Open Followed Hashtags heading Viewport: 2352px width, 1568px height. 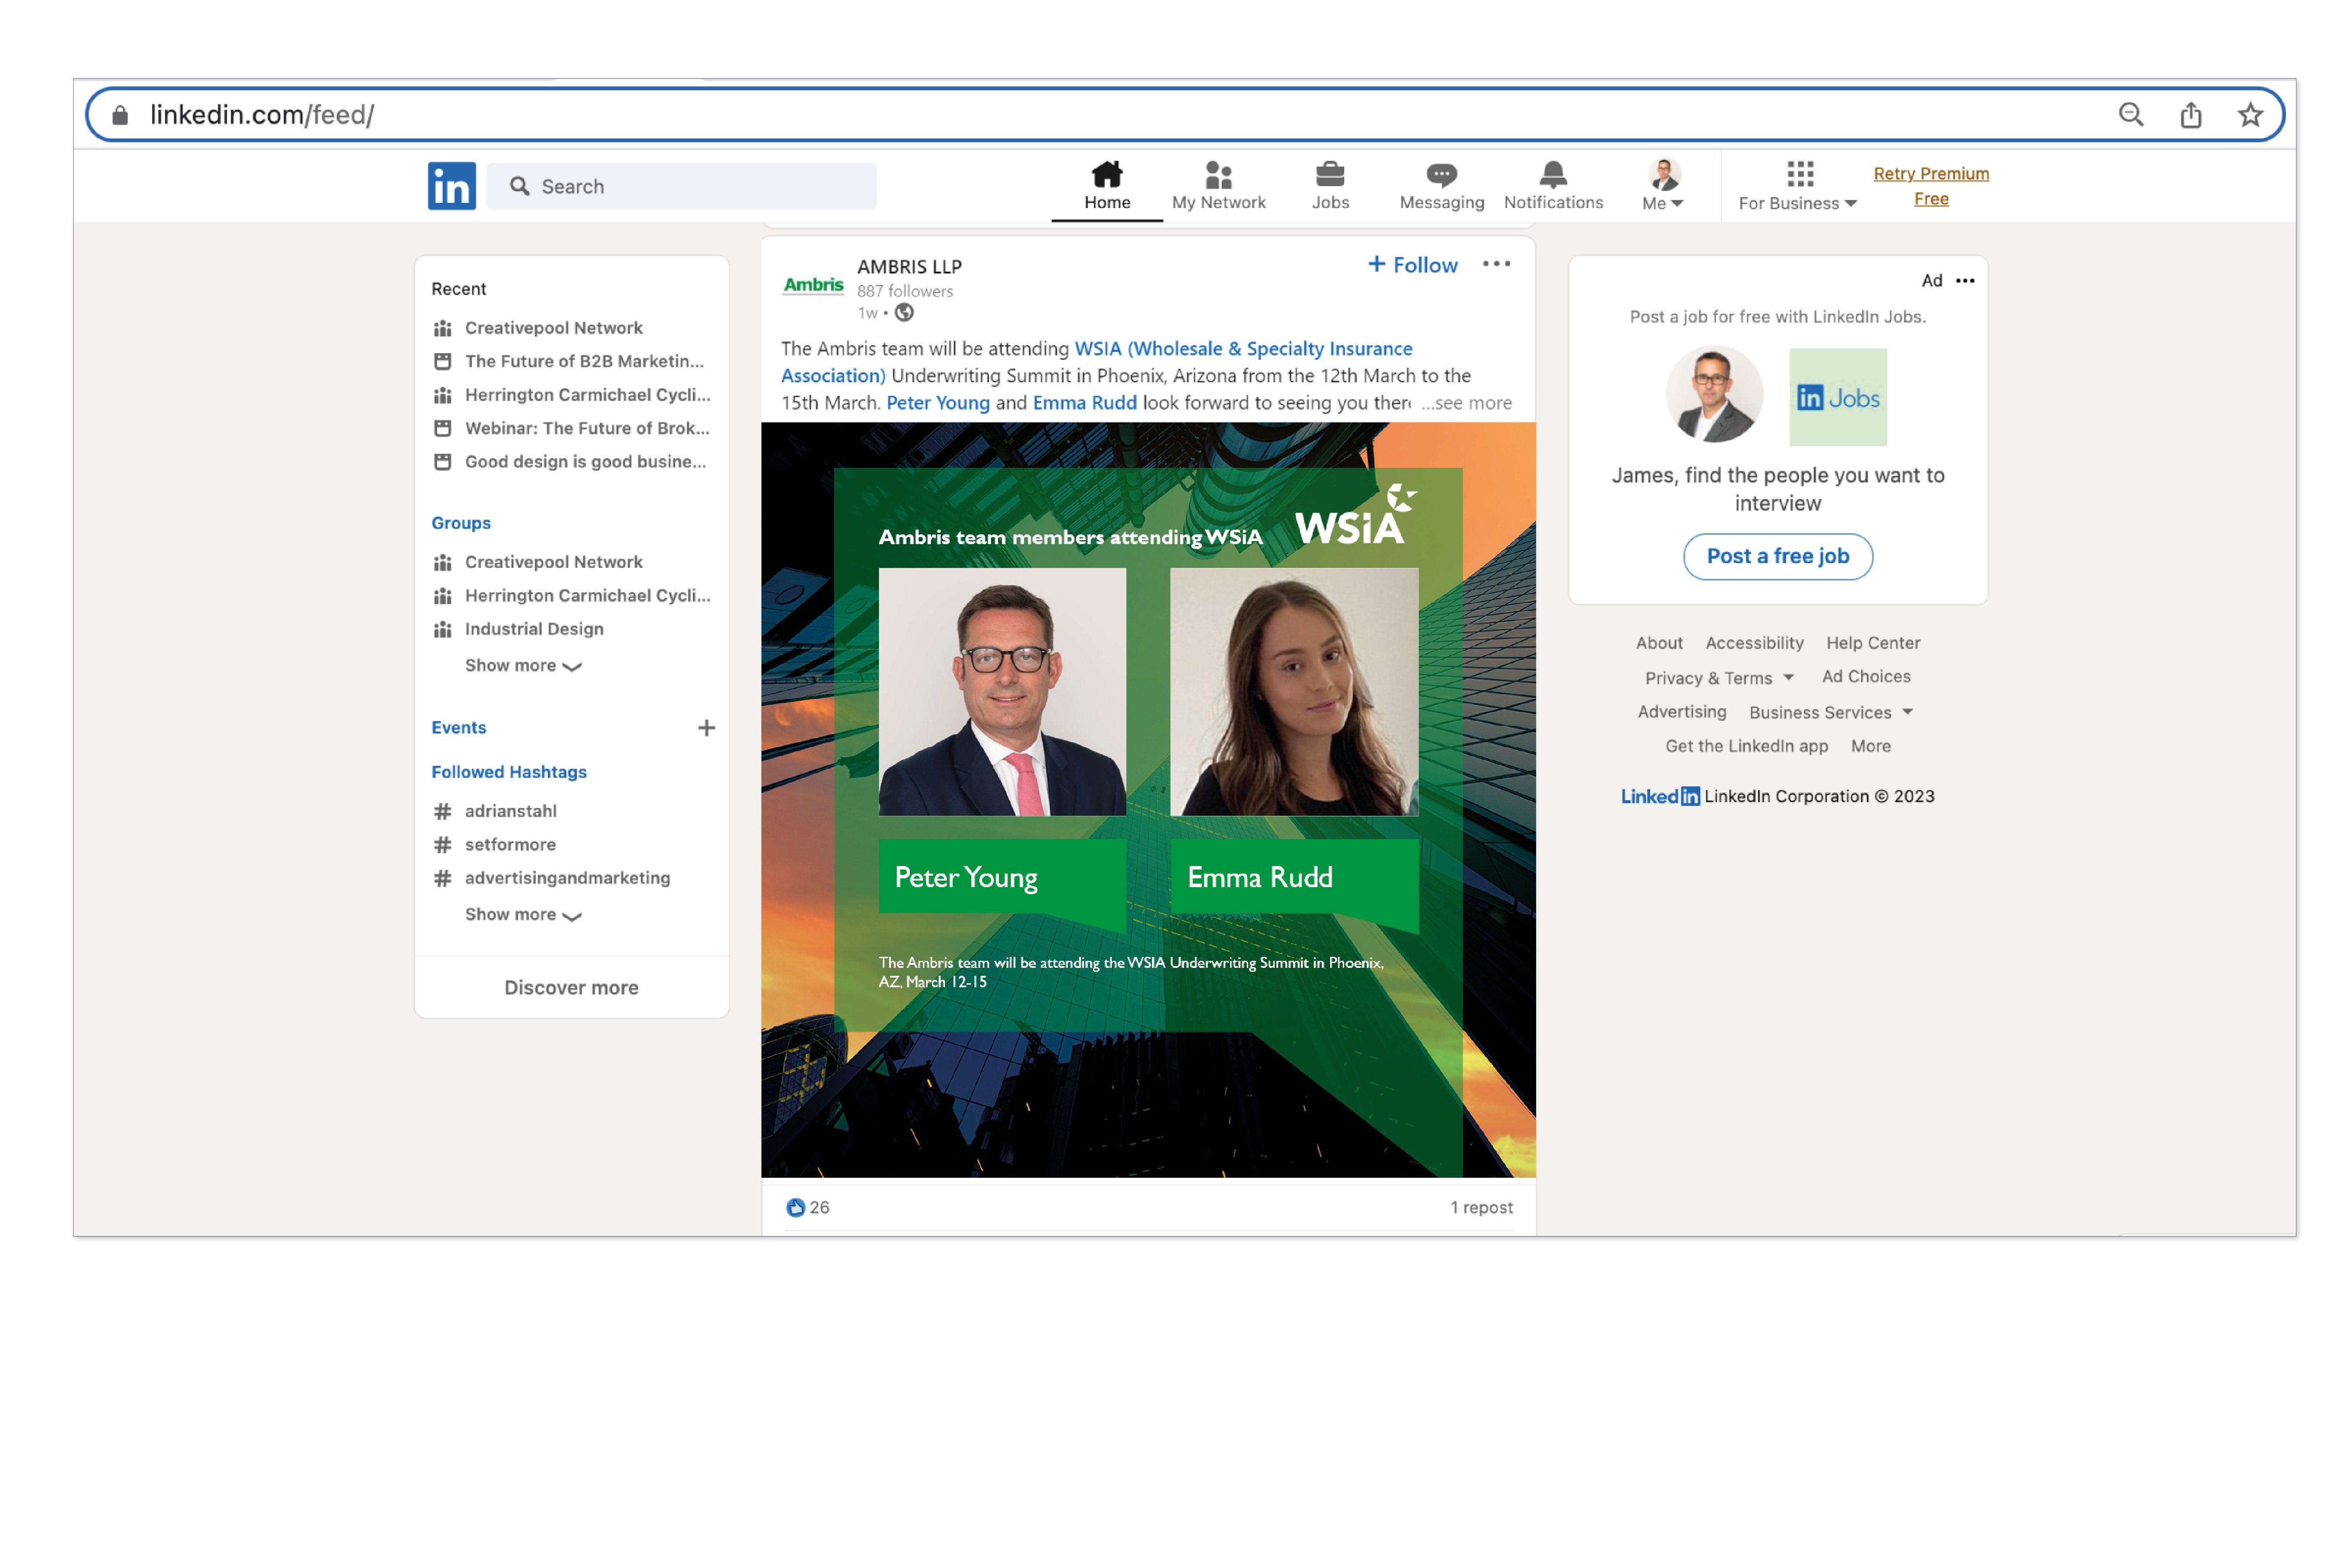pyautogui.click(x=509, y=772)
